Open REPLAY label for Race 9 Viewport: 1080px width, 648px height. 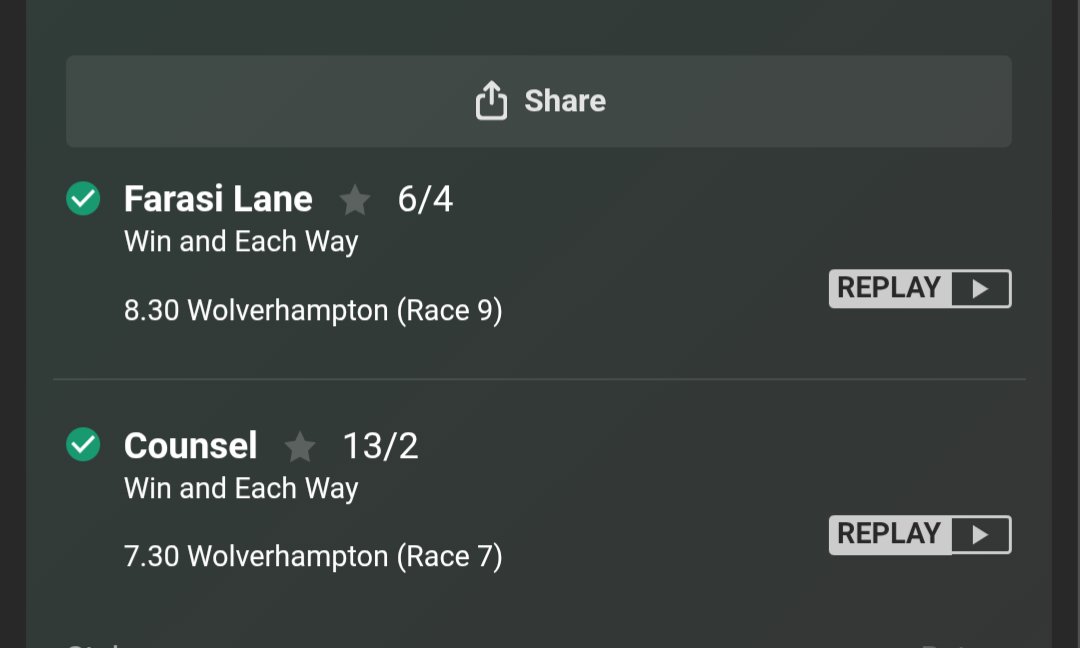tap(889, 288)
